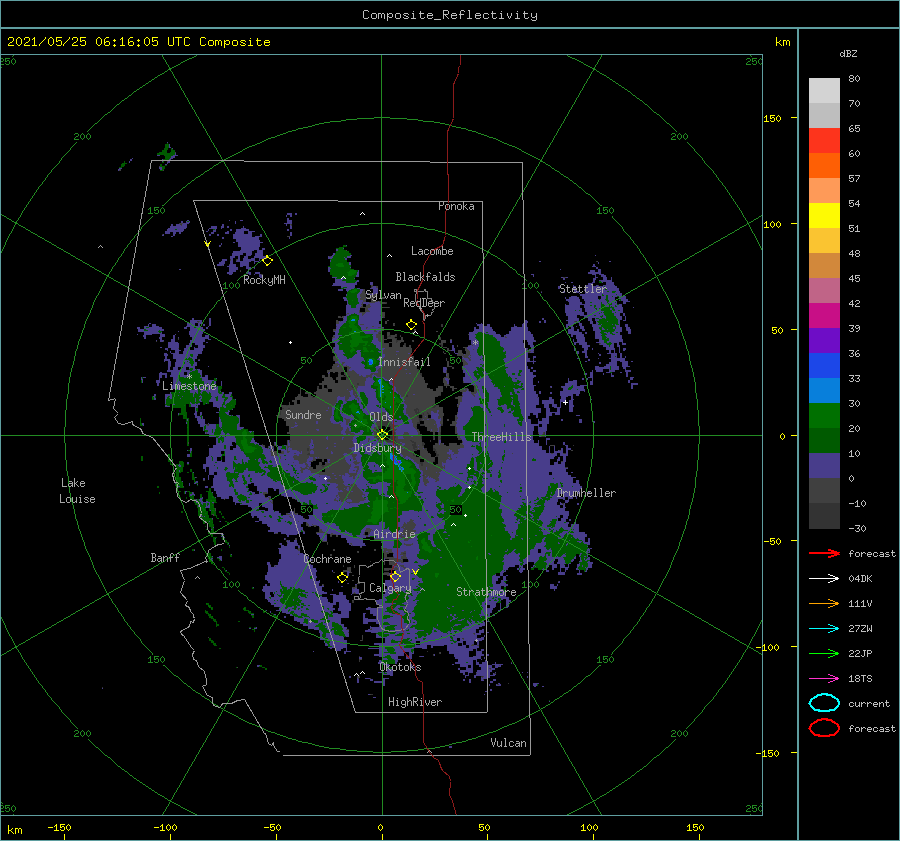Click the Limestone label on map

point(189,386)
